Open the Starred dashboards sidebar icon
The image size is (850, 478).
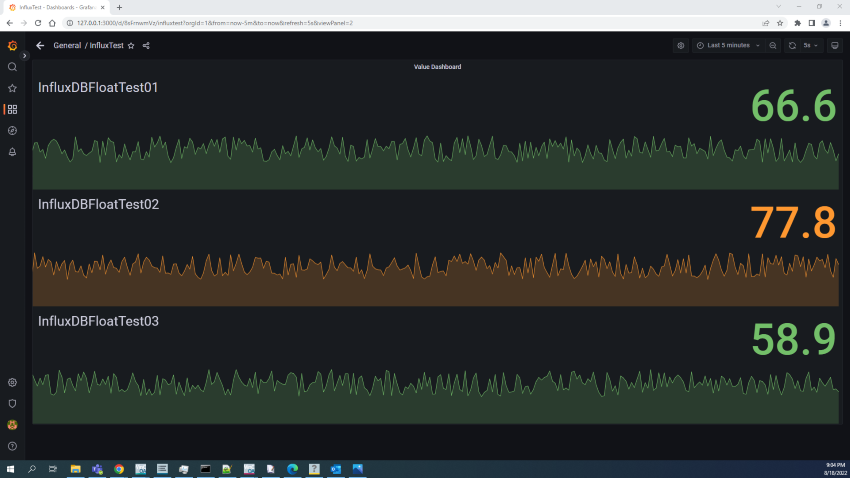click(12, 88)
